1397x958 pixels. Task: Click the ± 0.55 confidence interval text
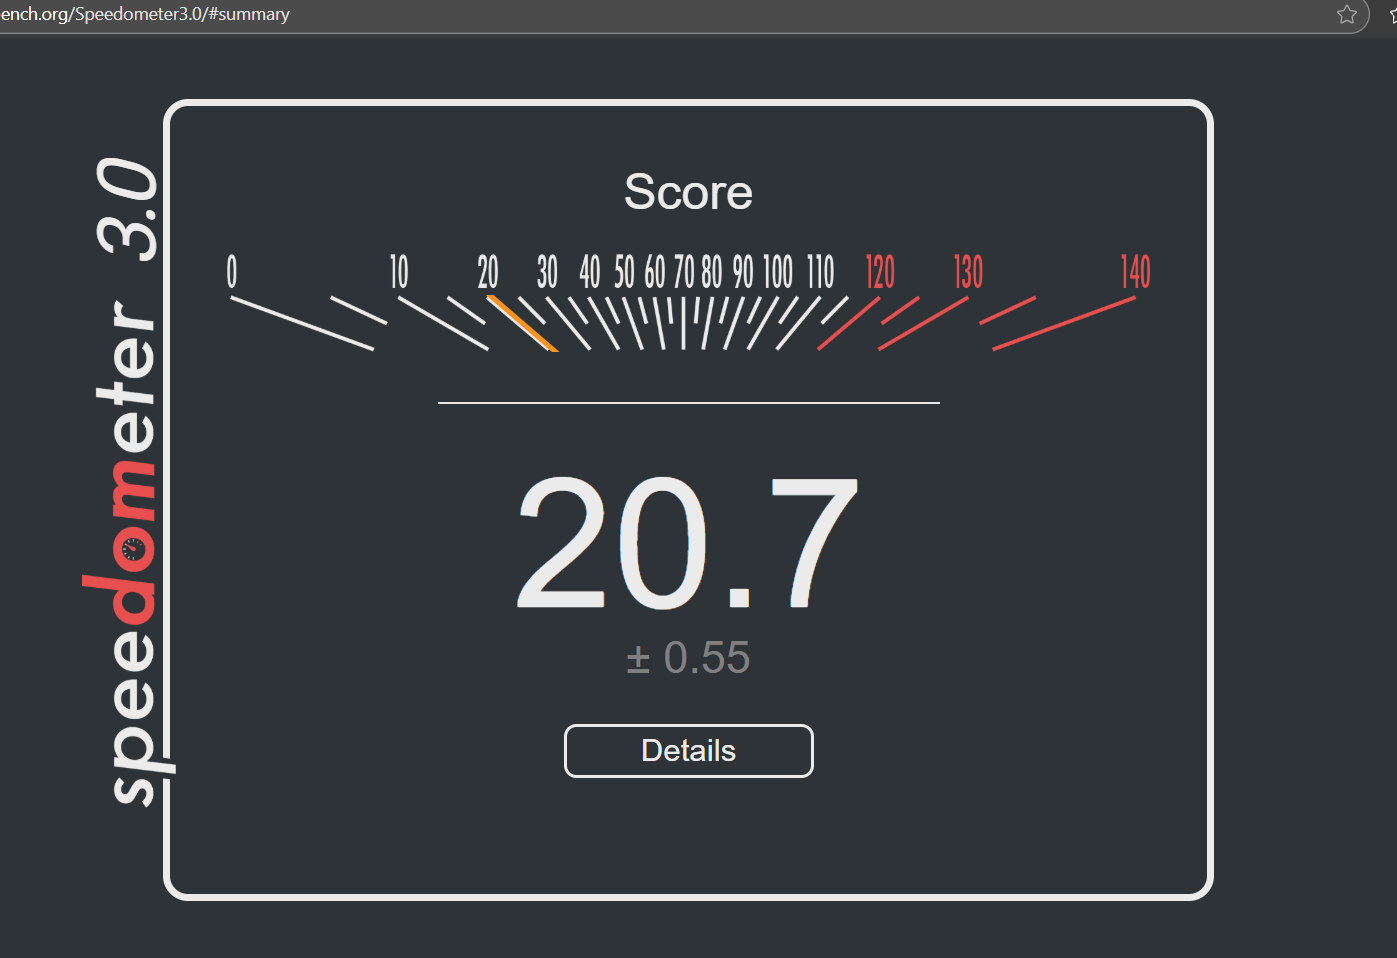click(688, 658)
